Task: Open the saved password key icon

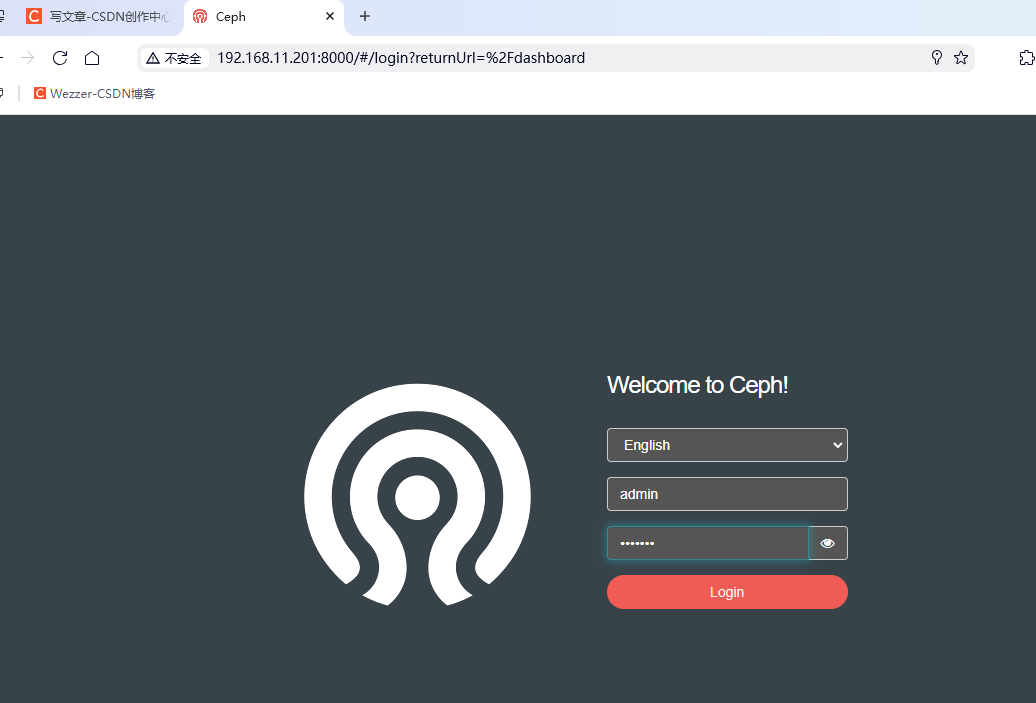Action: (936, 57)
